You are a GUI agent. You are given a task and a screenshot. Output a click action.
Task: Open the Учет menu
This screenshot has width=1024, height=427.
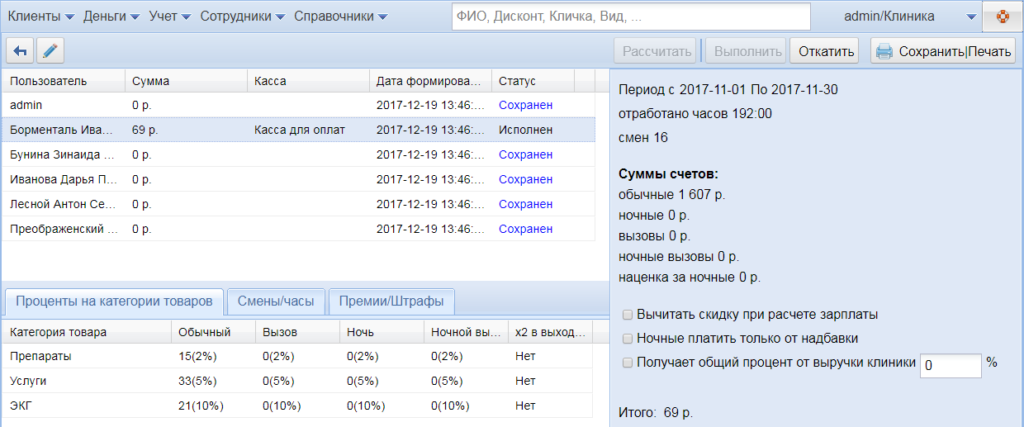pyautogui.click(x=169, y=17)
